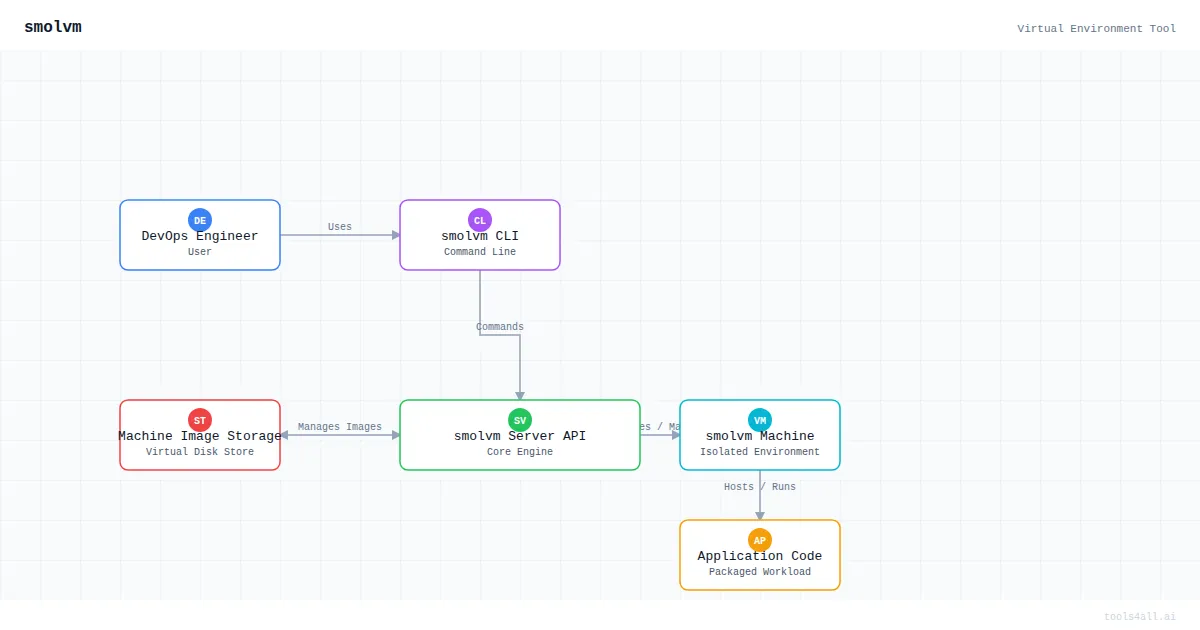
Task: Click the 'Core Engine' subtitle
Action: tap(520, 452)
